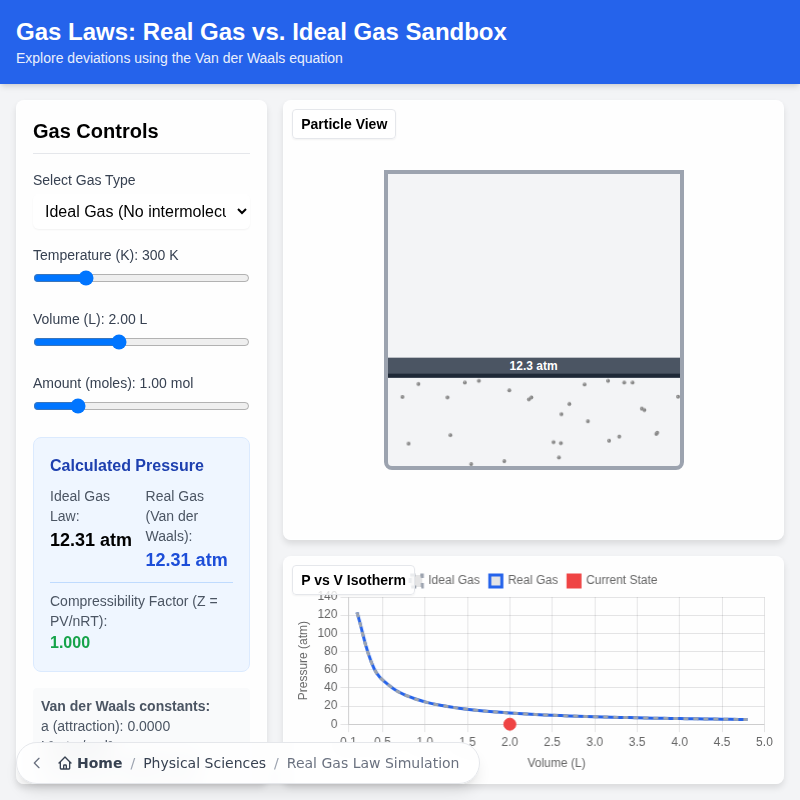The height and width of the screenshot is (800, 800).
Task: Click the Temperature slider handle
Action: (x=85, y=278)
